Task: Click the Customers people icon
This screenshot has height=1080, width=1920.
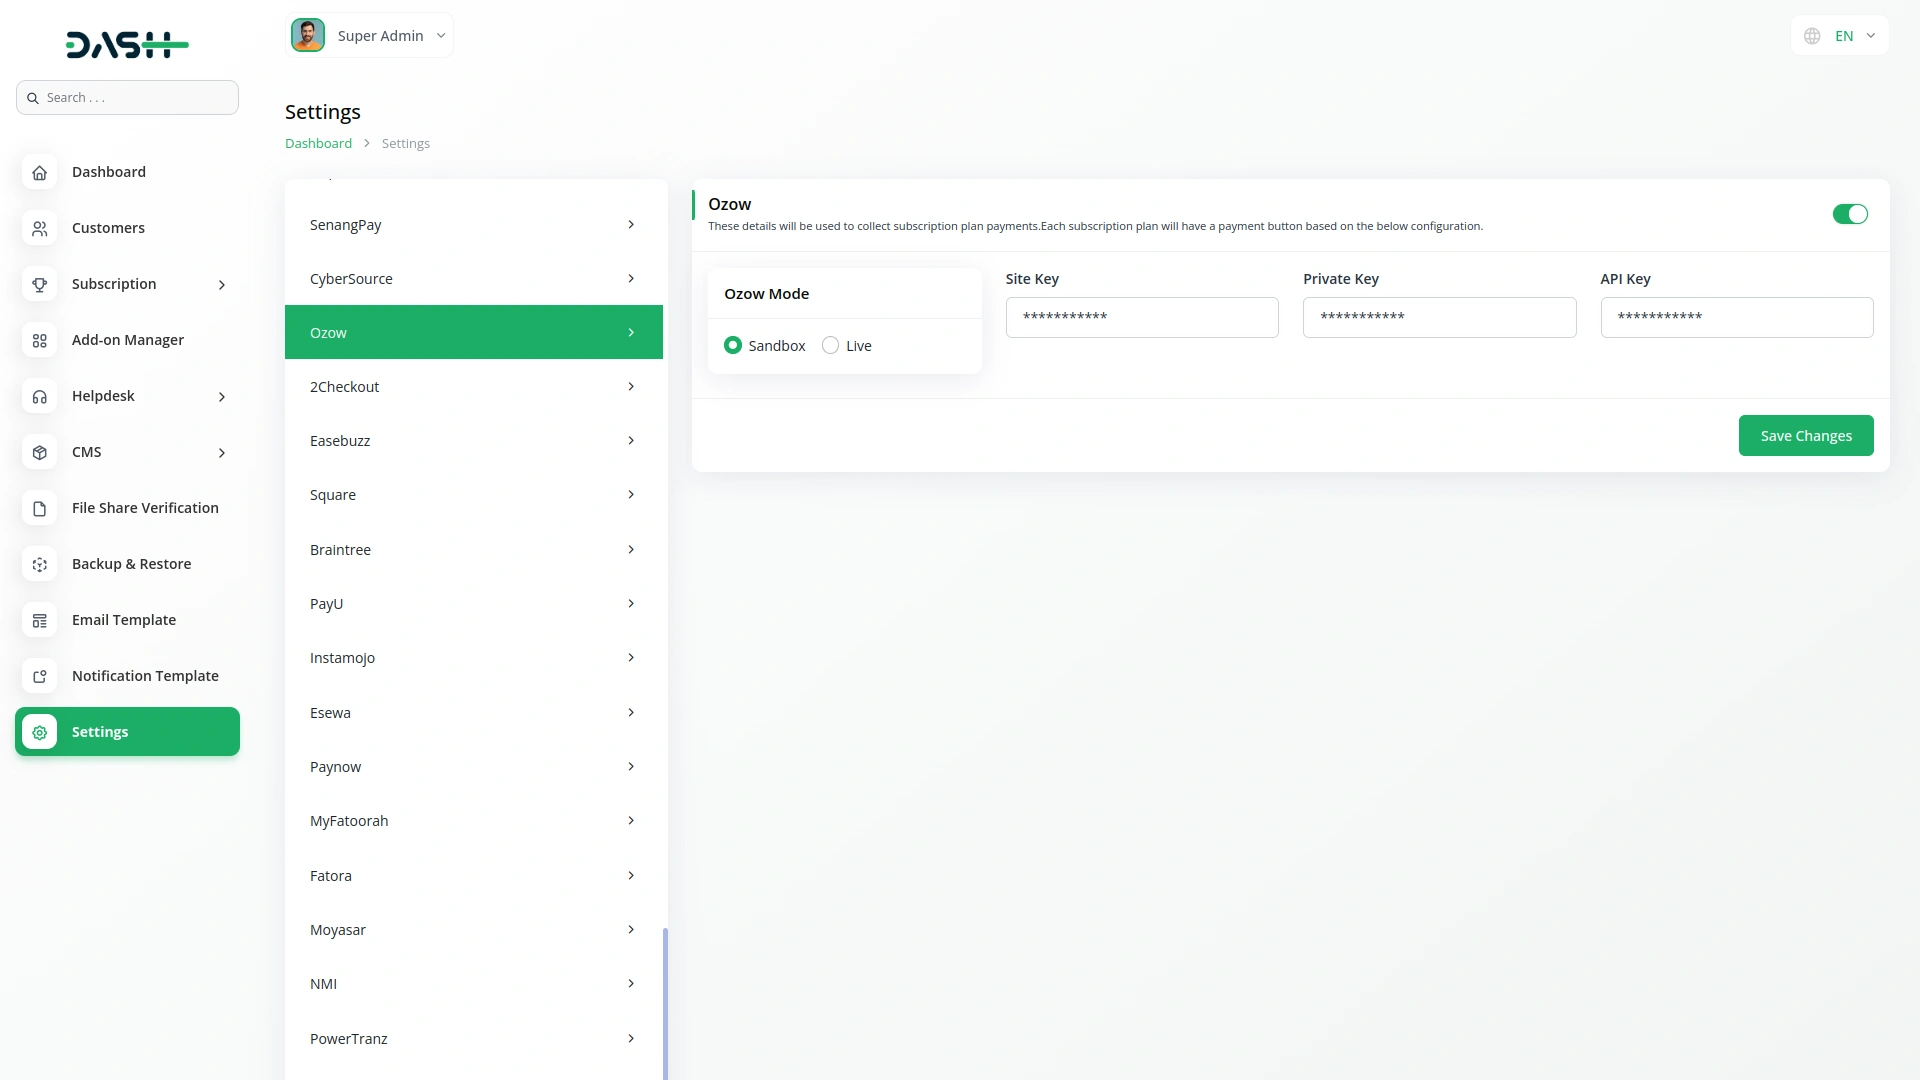Action: tap(39, 228)
